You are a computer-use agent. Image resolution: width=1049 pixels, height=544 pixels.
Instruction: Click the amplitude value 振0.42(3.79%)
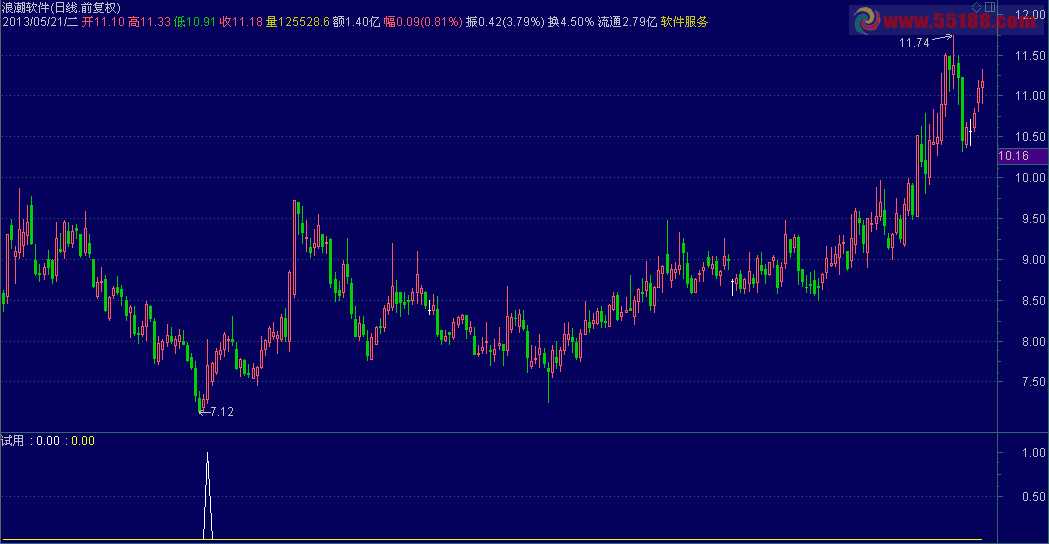click(505, 22)
